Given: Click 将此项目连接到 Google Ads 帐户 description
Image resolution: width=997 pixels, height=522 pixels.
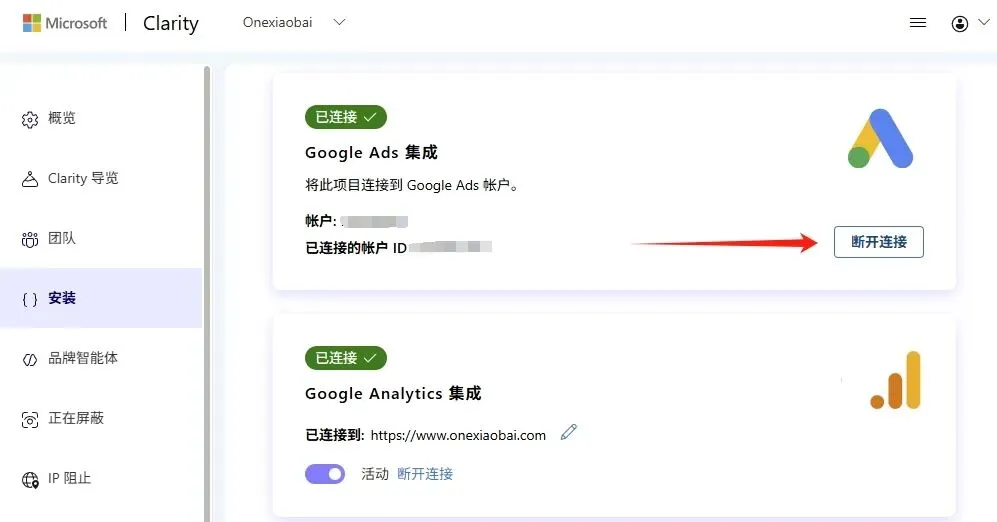Looking at the screenshot, I should pos(412,185).
